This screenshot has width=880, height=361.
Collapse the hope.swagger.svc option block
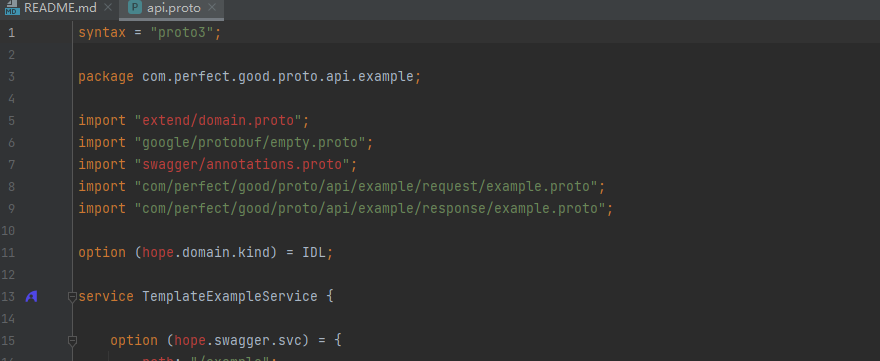72,340
